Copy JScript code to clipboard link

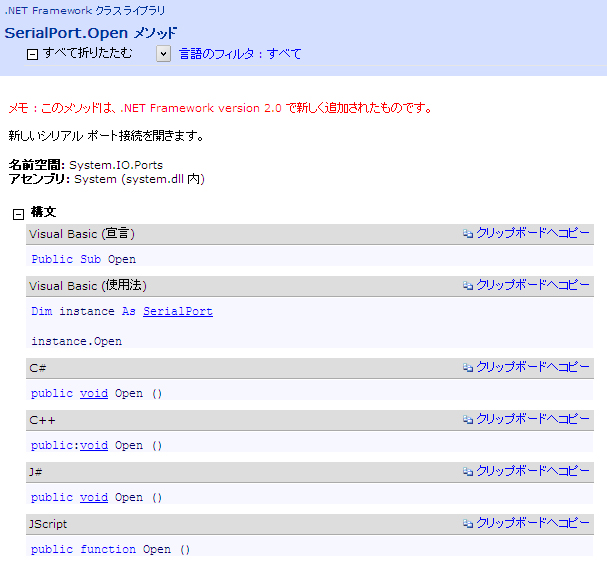coord(533,523)
